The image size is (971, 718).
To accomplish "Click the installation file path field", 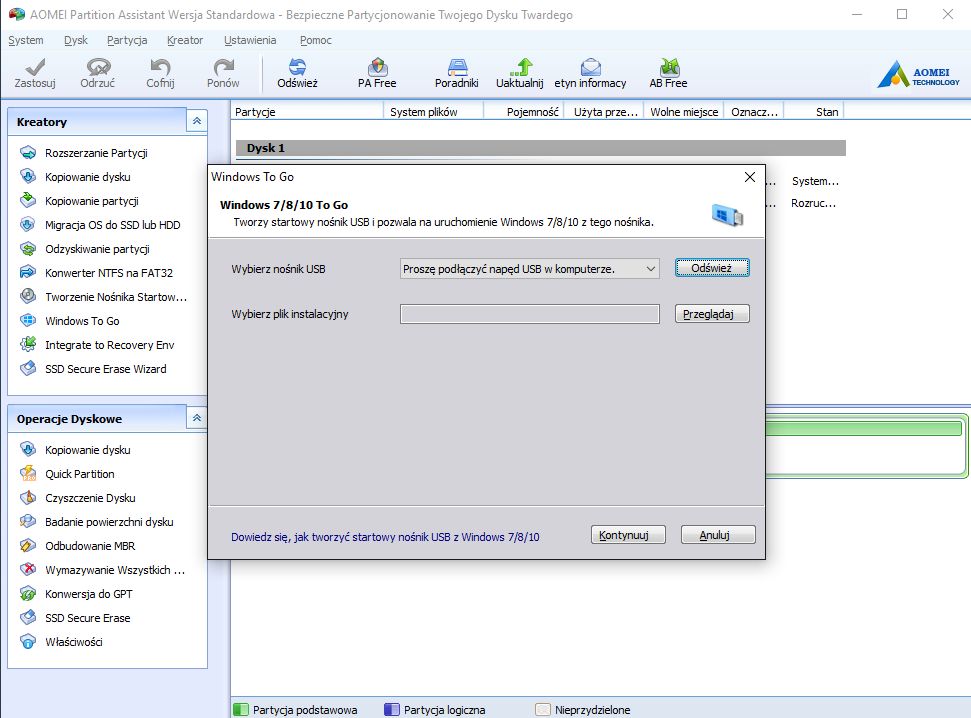I will tap(529, 314).
